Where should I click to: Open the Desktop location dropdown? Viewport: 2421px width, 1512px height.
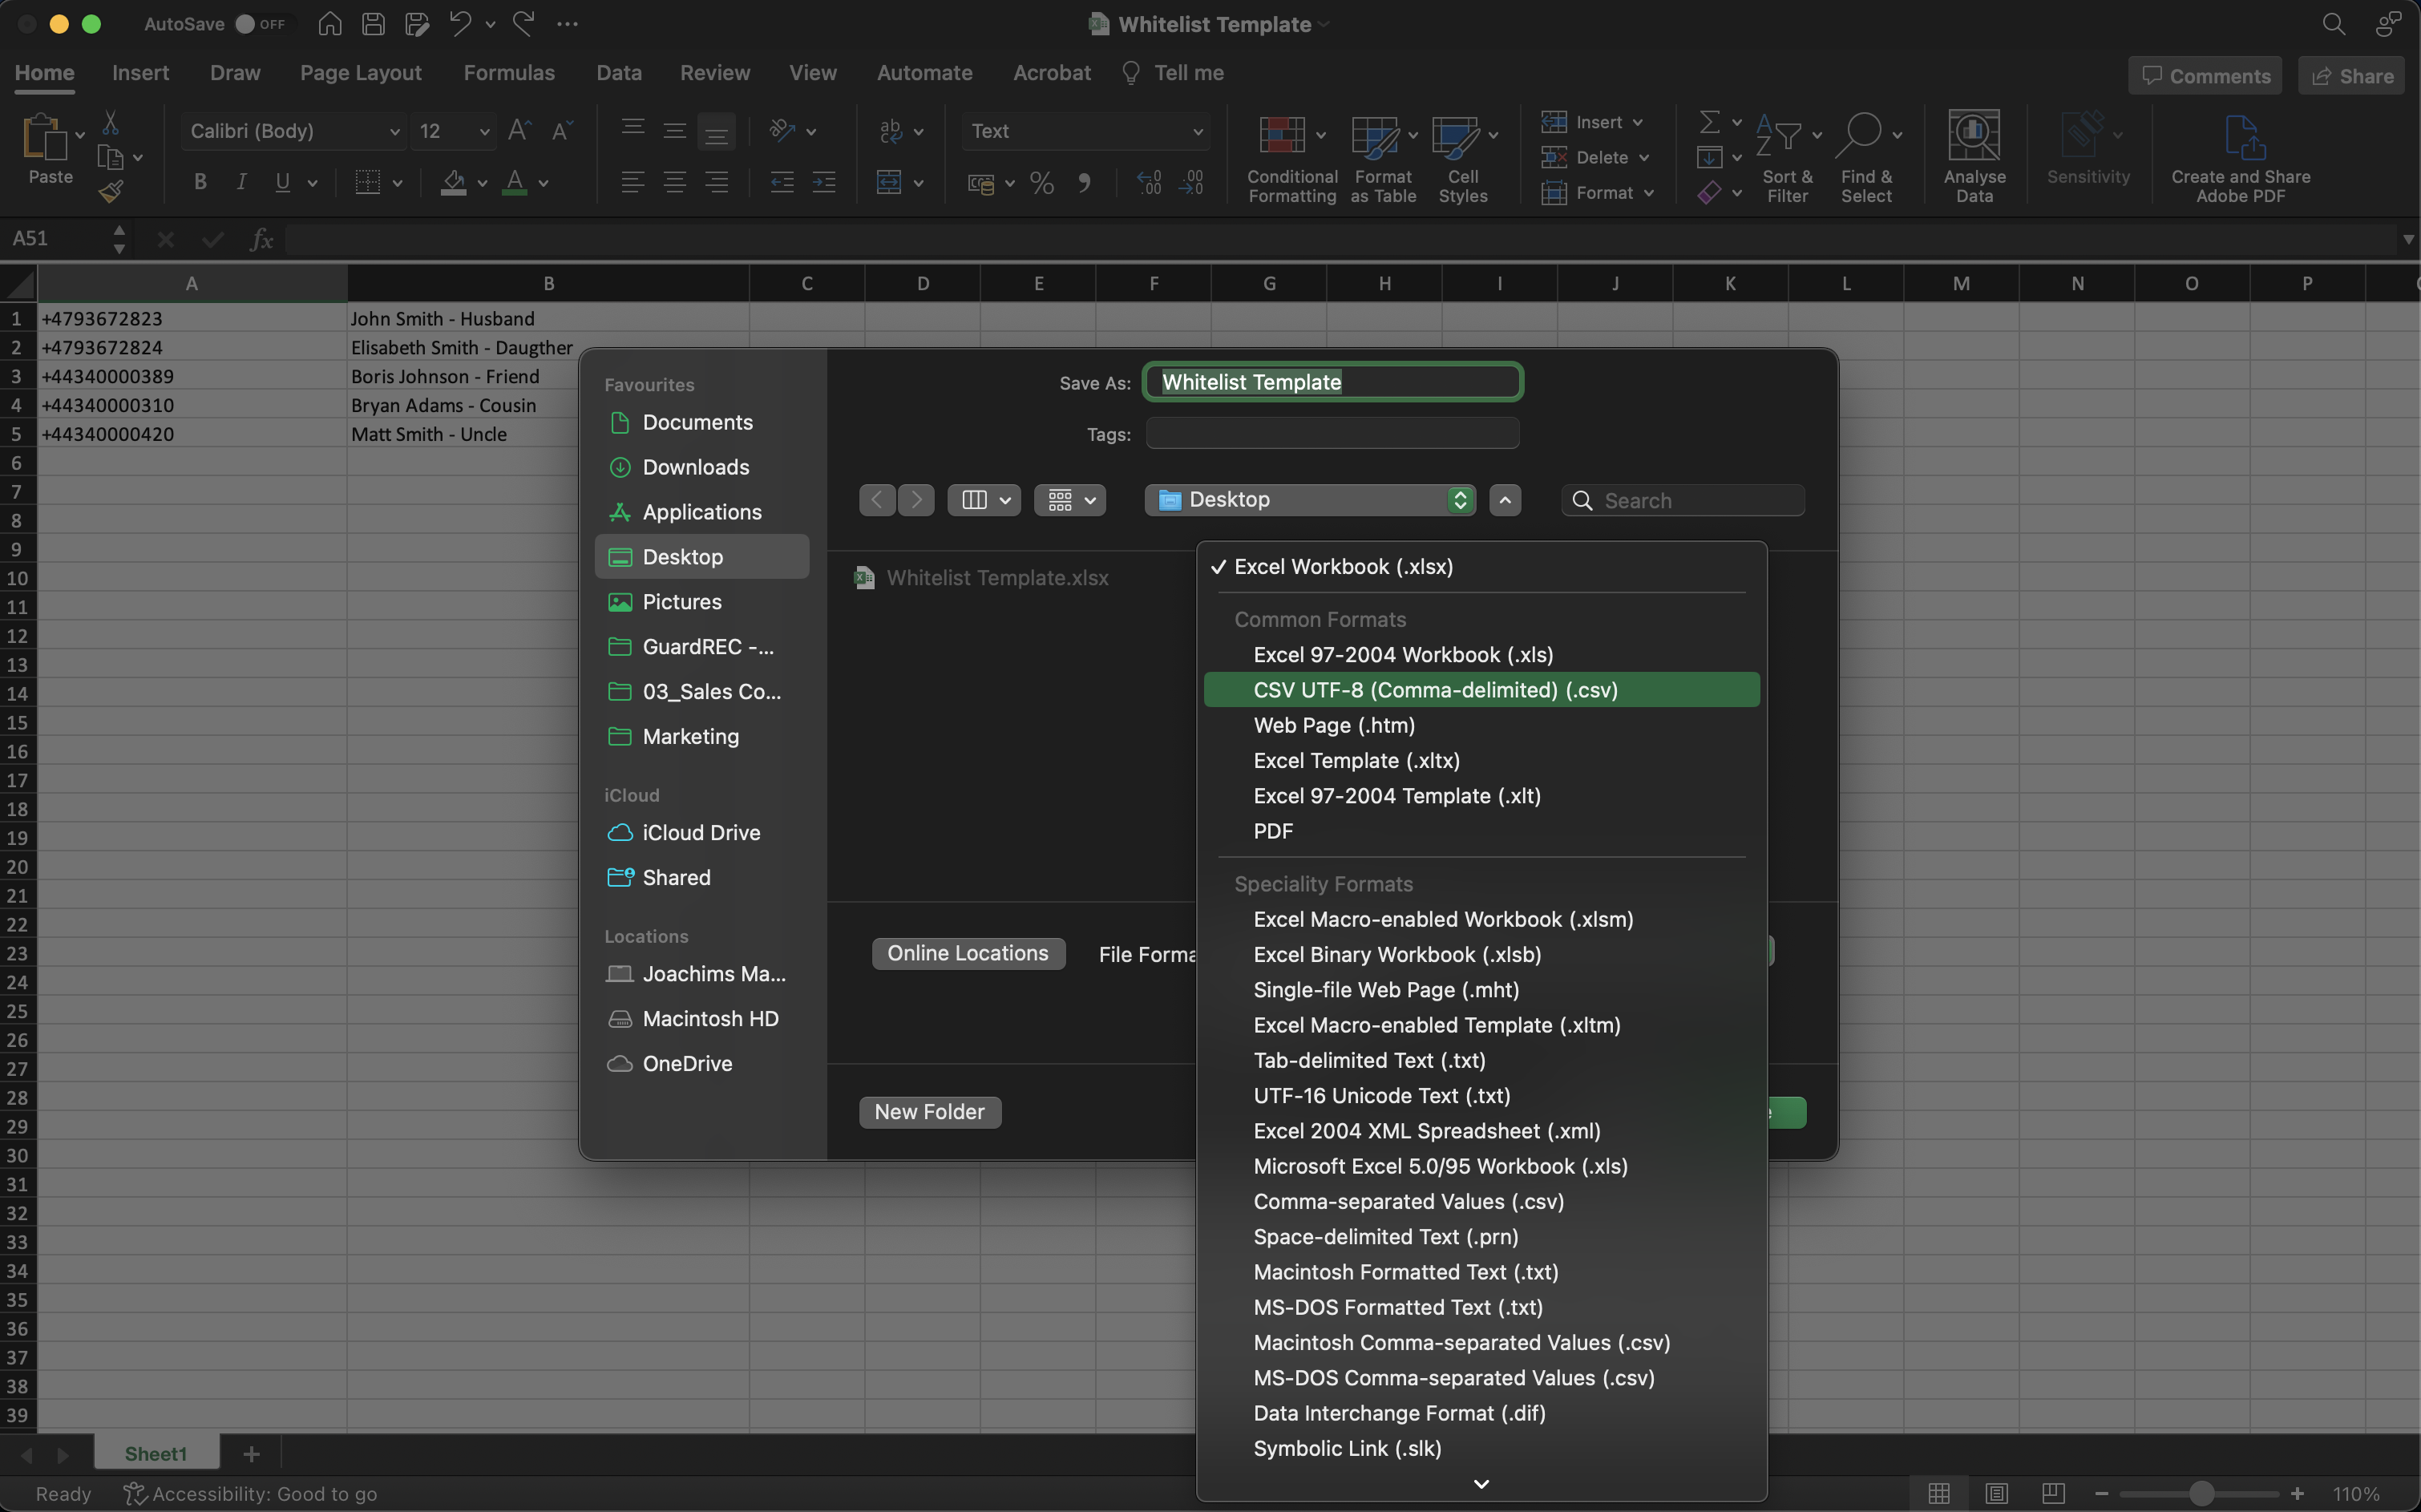pos(1310,500)
